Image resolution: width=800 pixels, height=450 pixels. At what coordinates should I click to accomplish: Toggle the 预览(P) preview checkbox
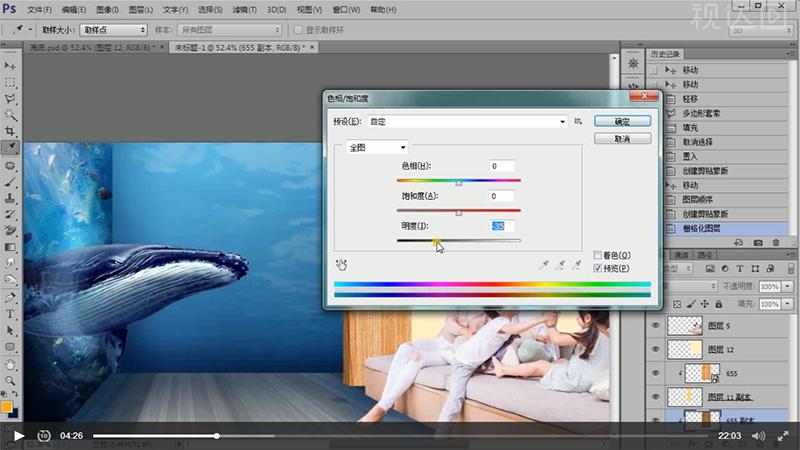(x=597, y=268)
